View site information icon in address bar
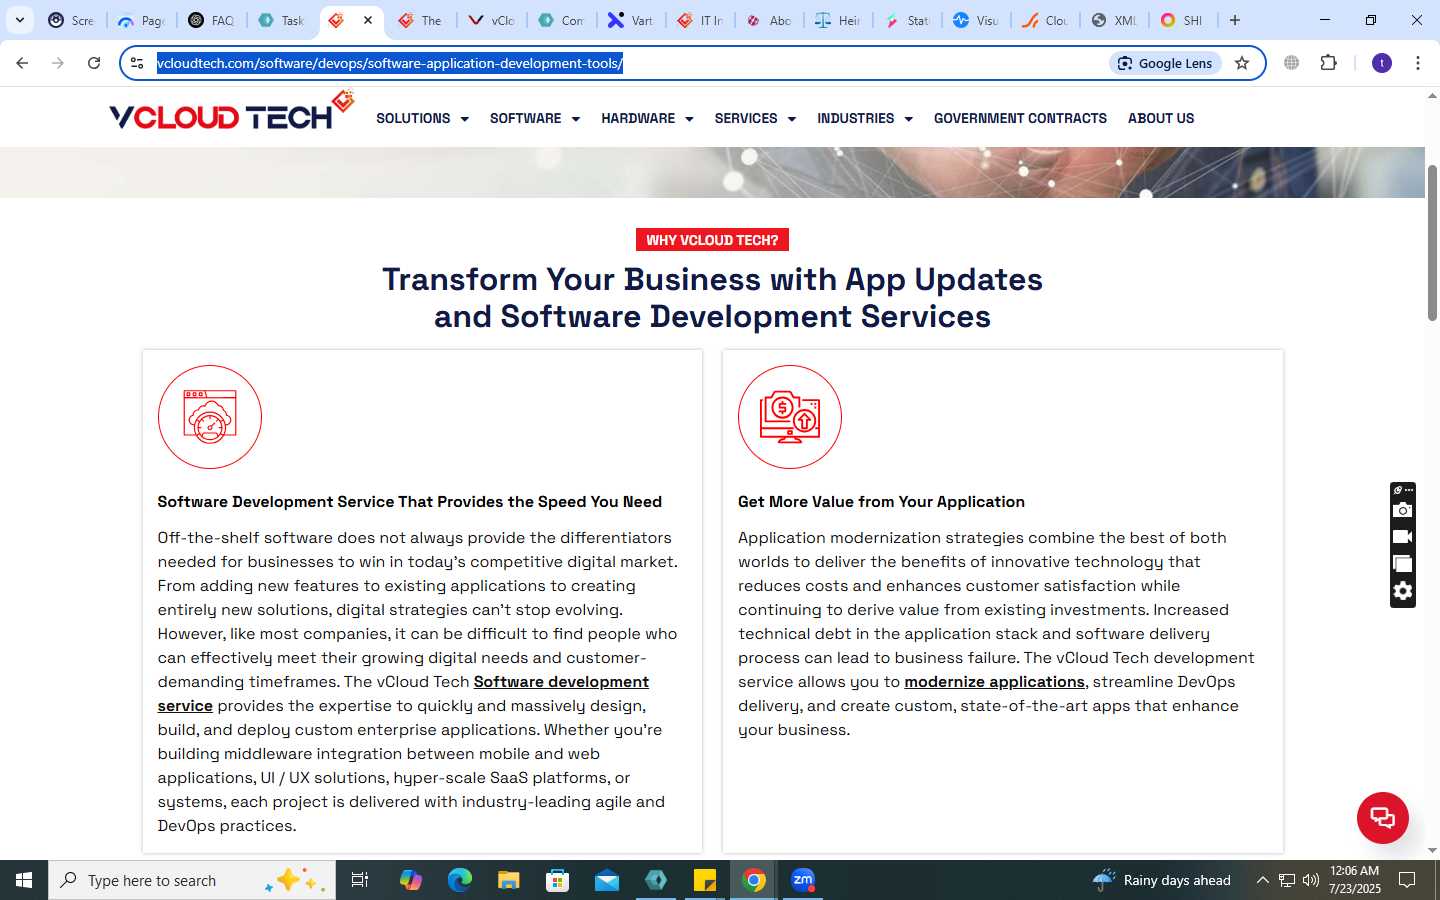This screenshot has height=900, width=1440. [137, 63]
